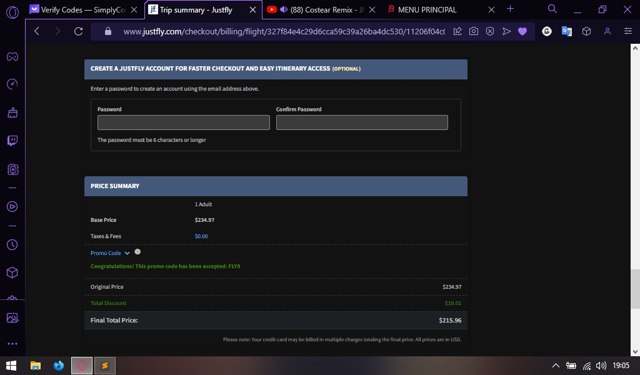Open Sublime Text from taskbar
The image size is (640, 375).
[x=105, y=366]
